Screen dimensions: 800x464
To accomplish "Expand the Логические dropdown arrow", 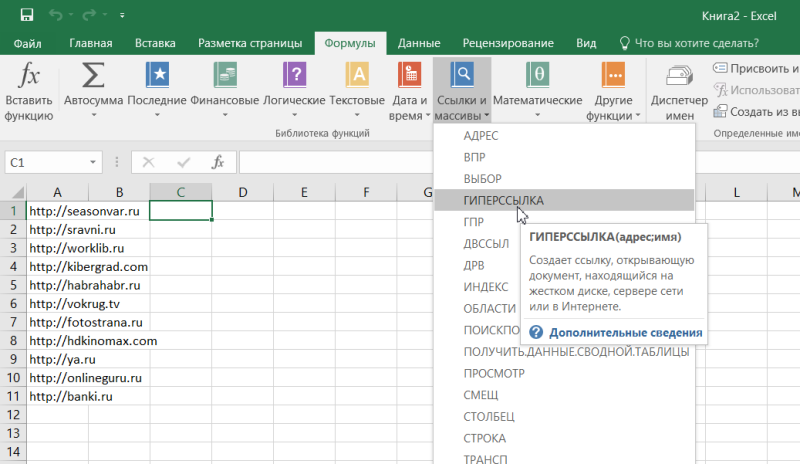I will [x=294, y=115].
